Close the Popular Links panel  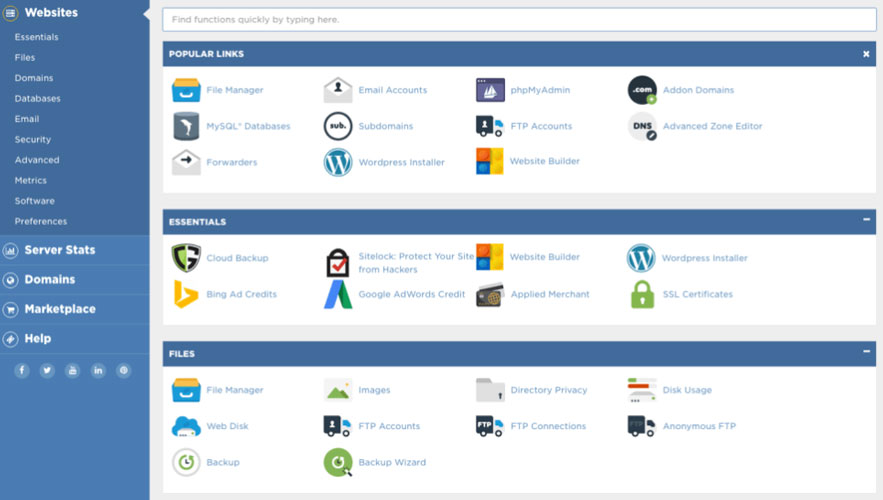tap(866, 54)
